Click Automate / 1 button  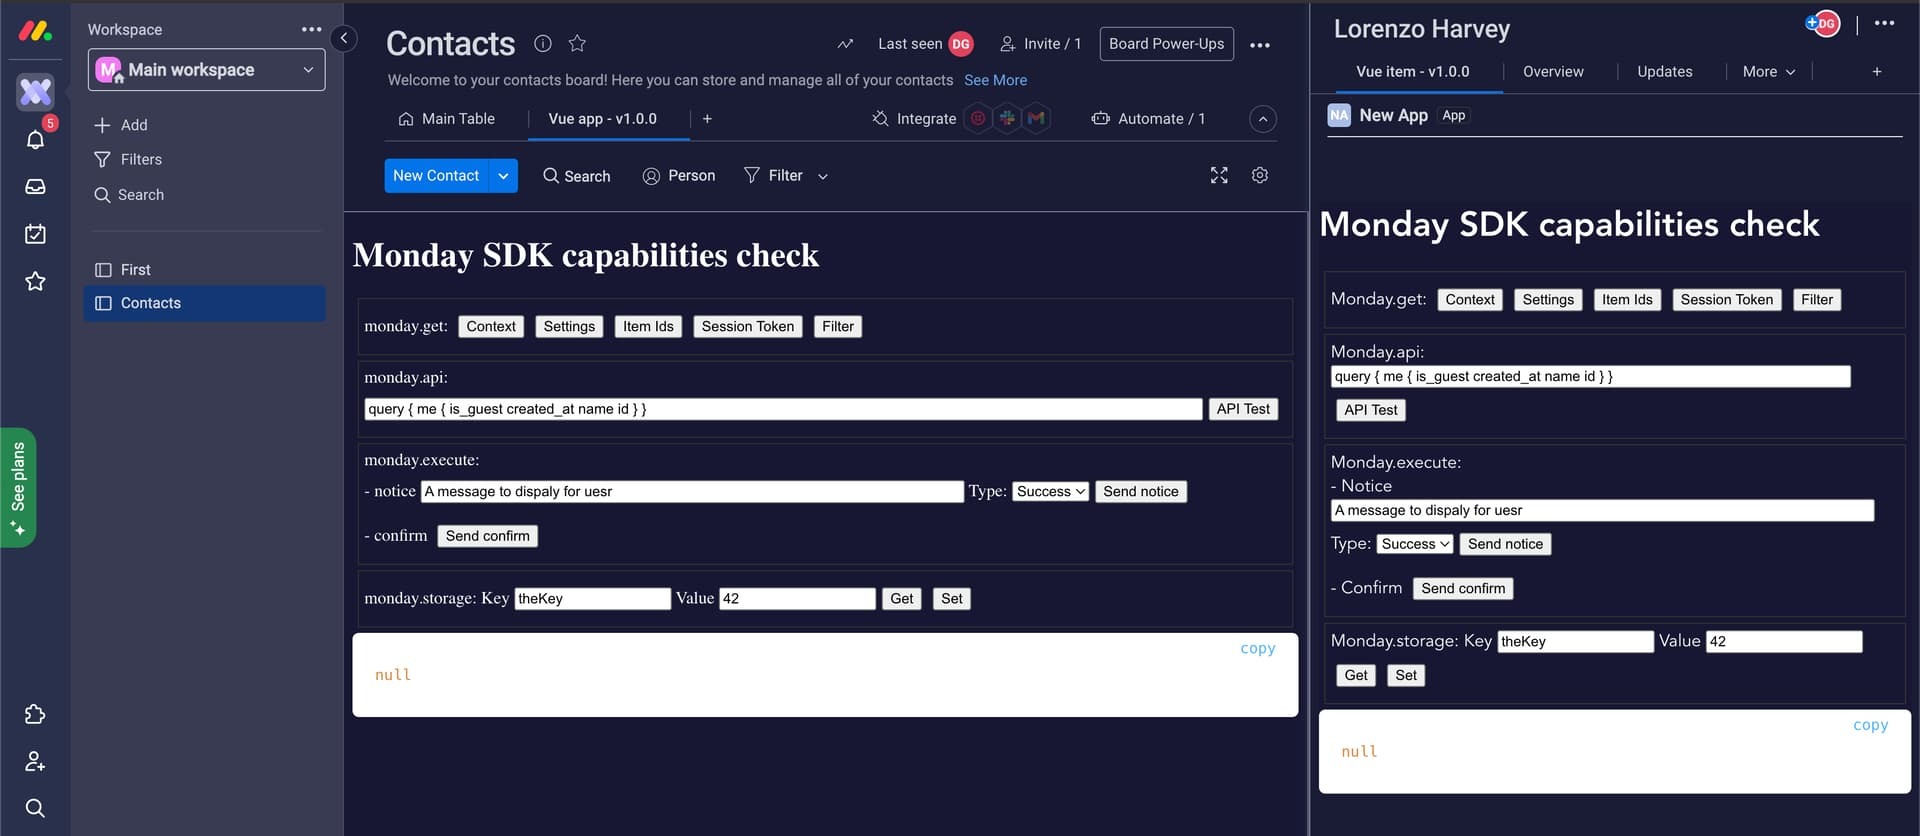[1148, 118]
